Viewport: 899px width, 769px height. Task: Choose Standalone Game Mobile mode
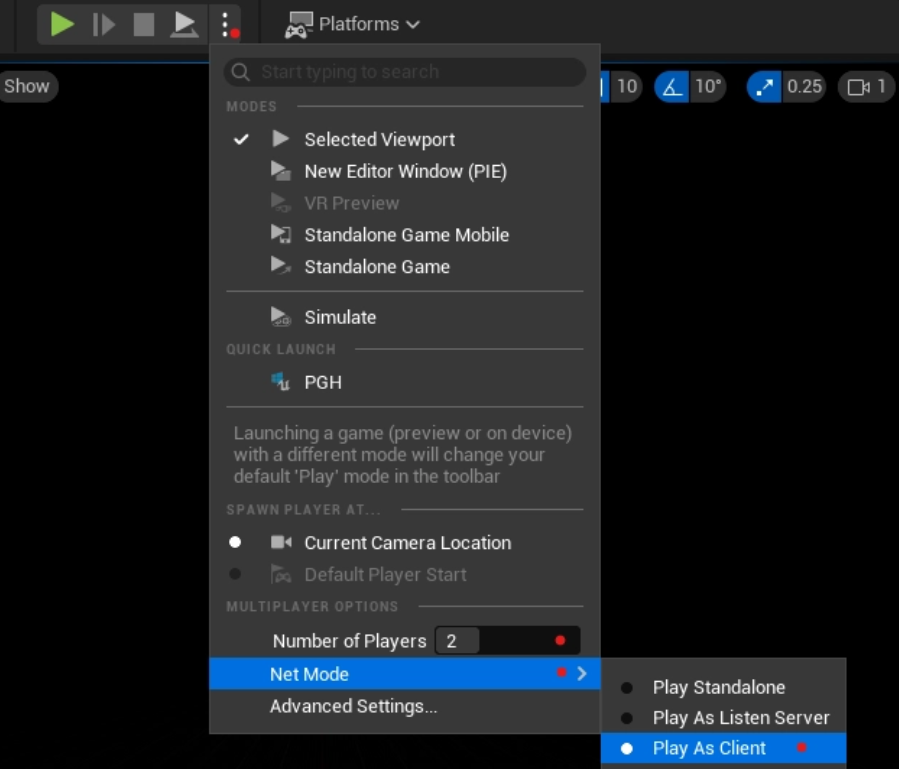click(x=405, y=235)
